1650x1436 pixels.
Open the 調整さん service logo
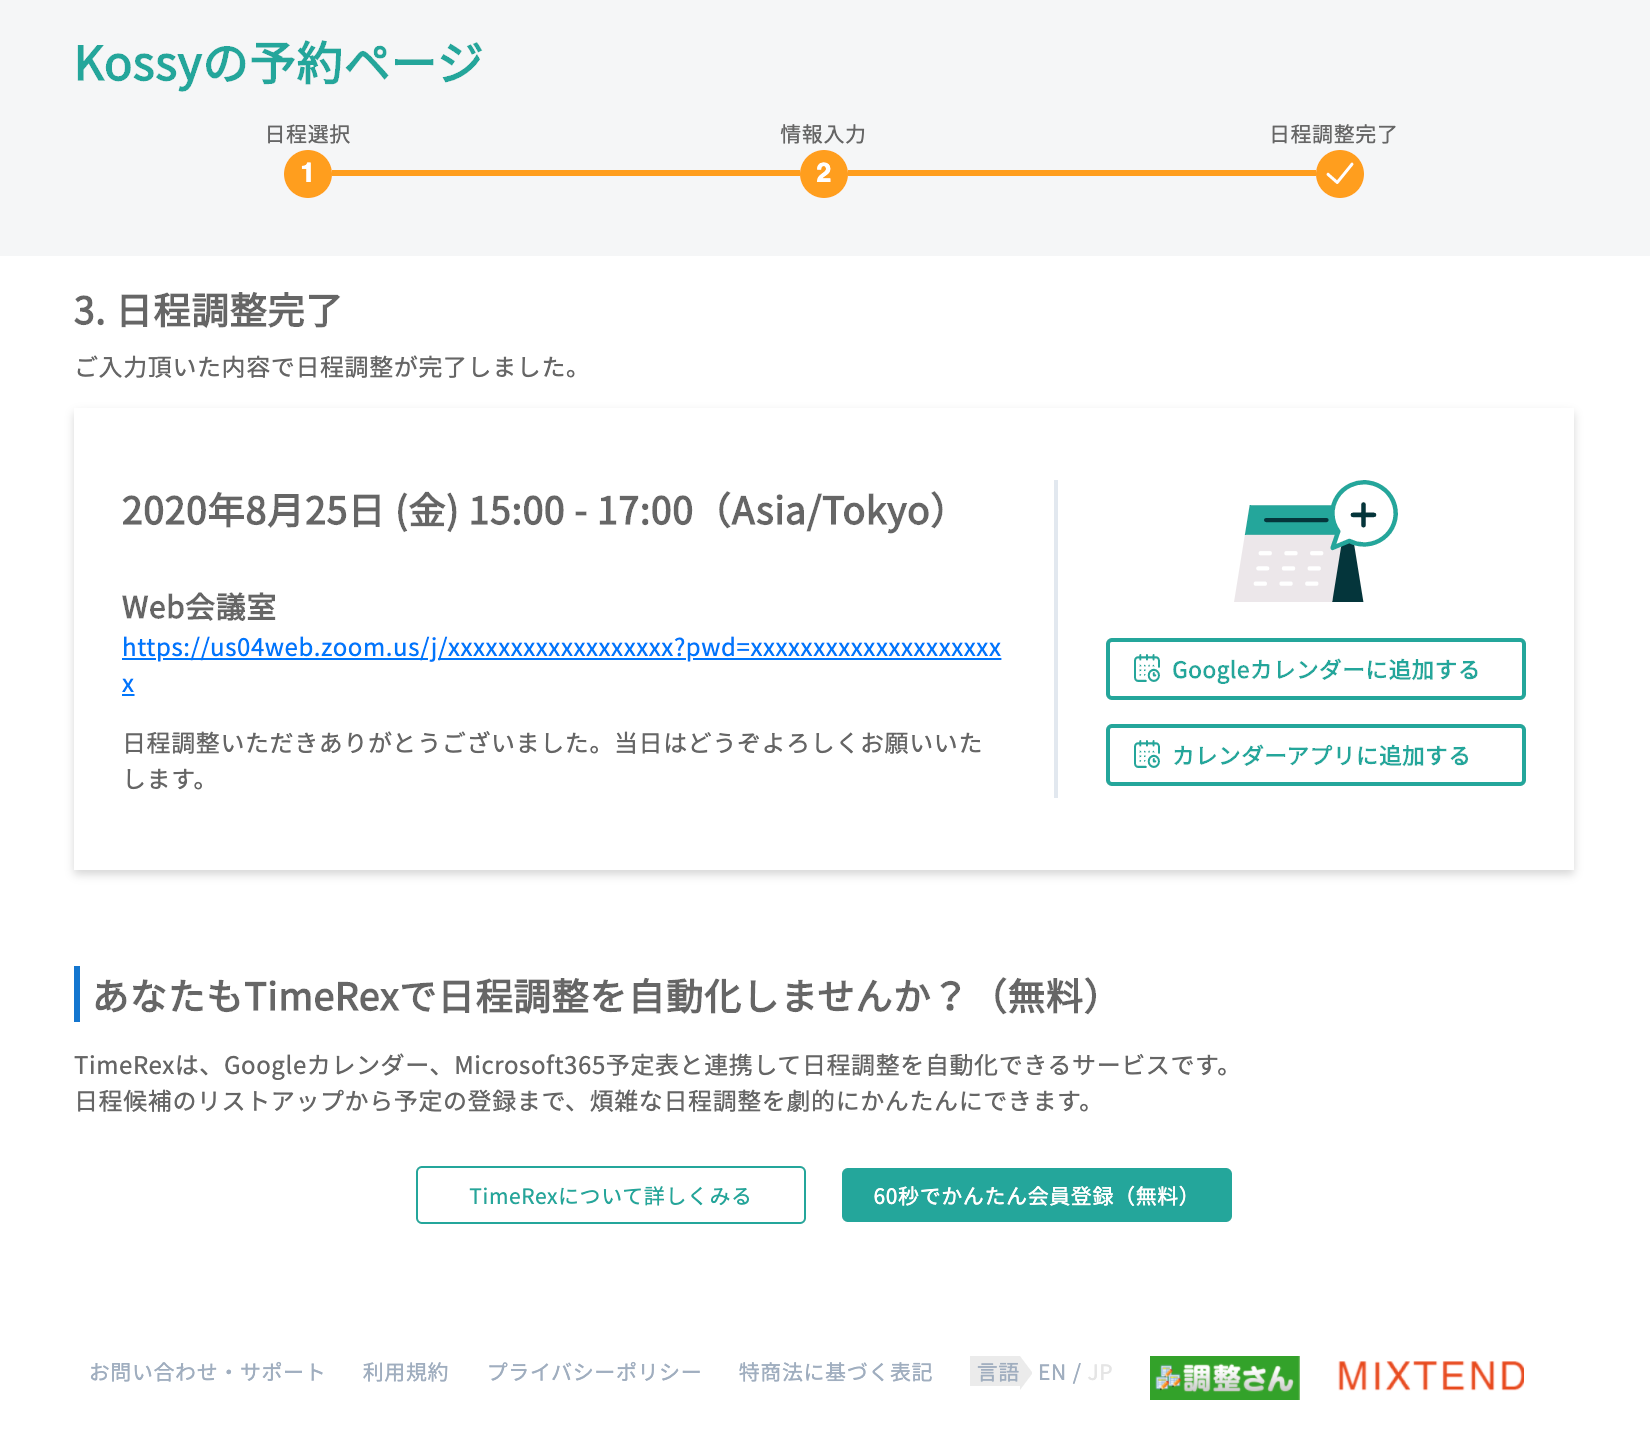pos(1224,1376)
